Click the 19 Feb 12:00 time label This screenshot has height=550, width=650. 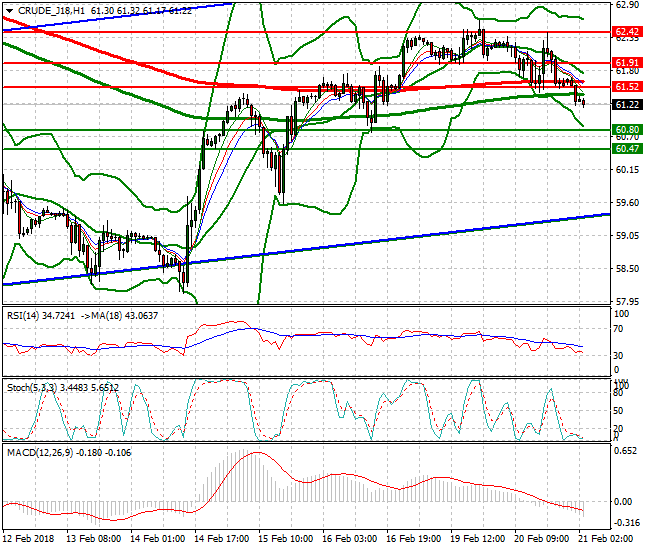pos(478,539)
